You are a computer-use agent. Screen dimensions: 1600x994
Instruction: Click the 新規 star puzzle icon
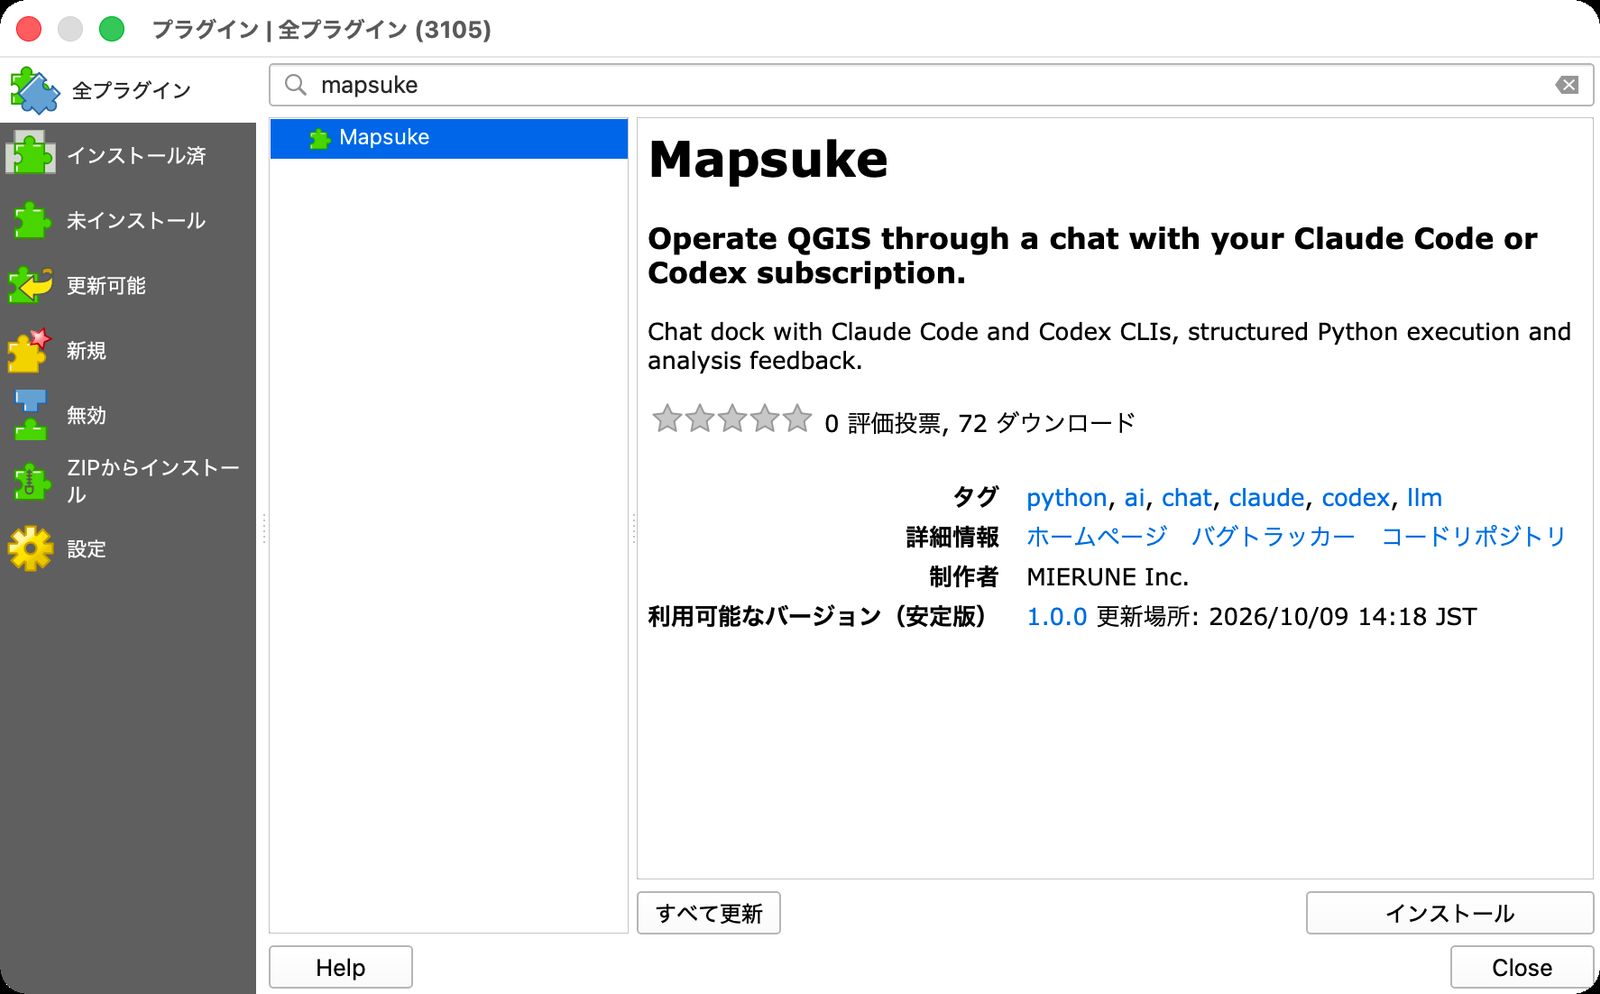29,350
